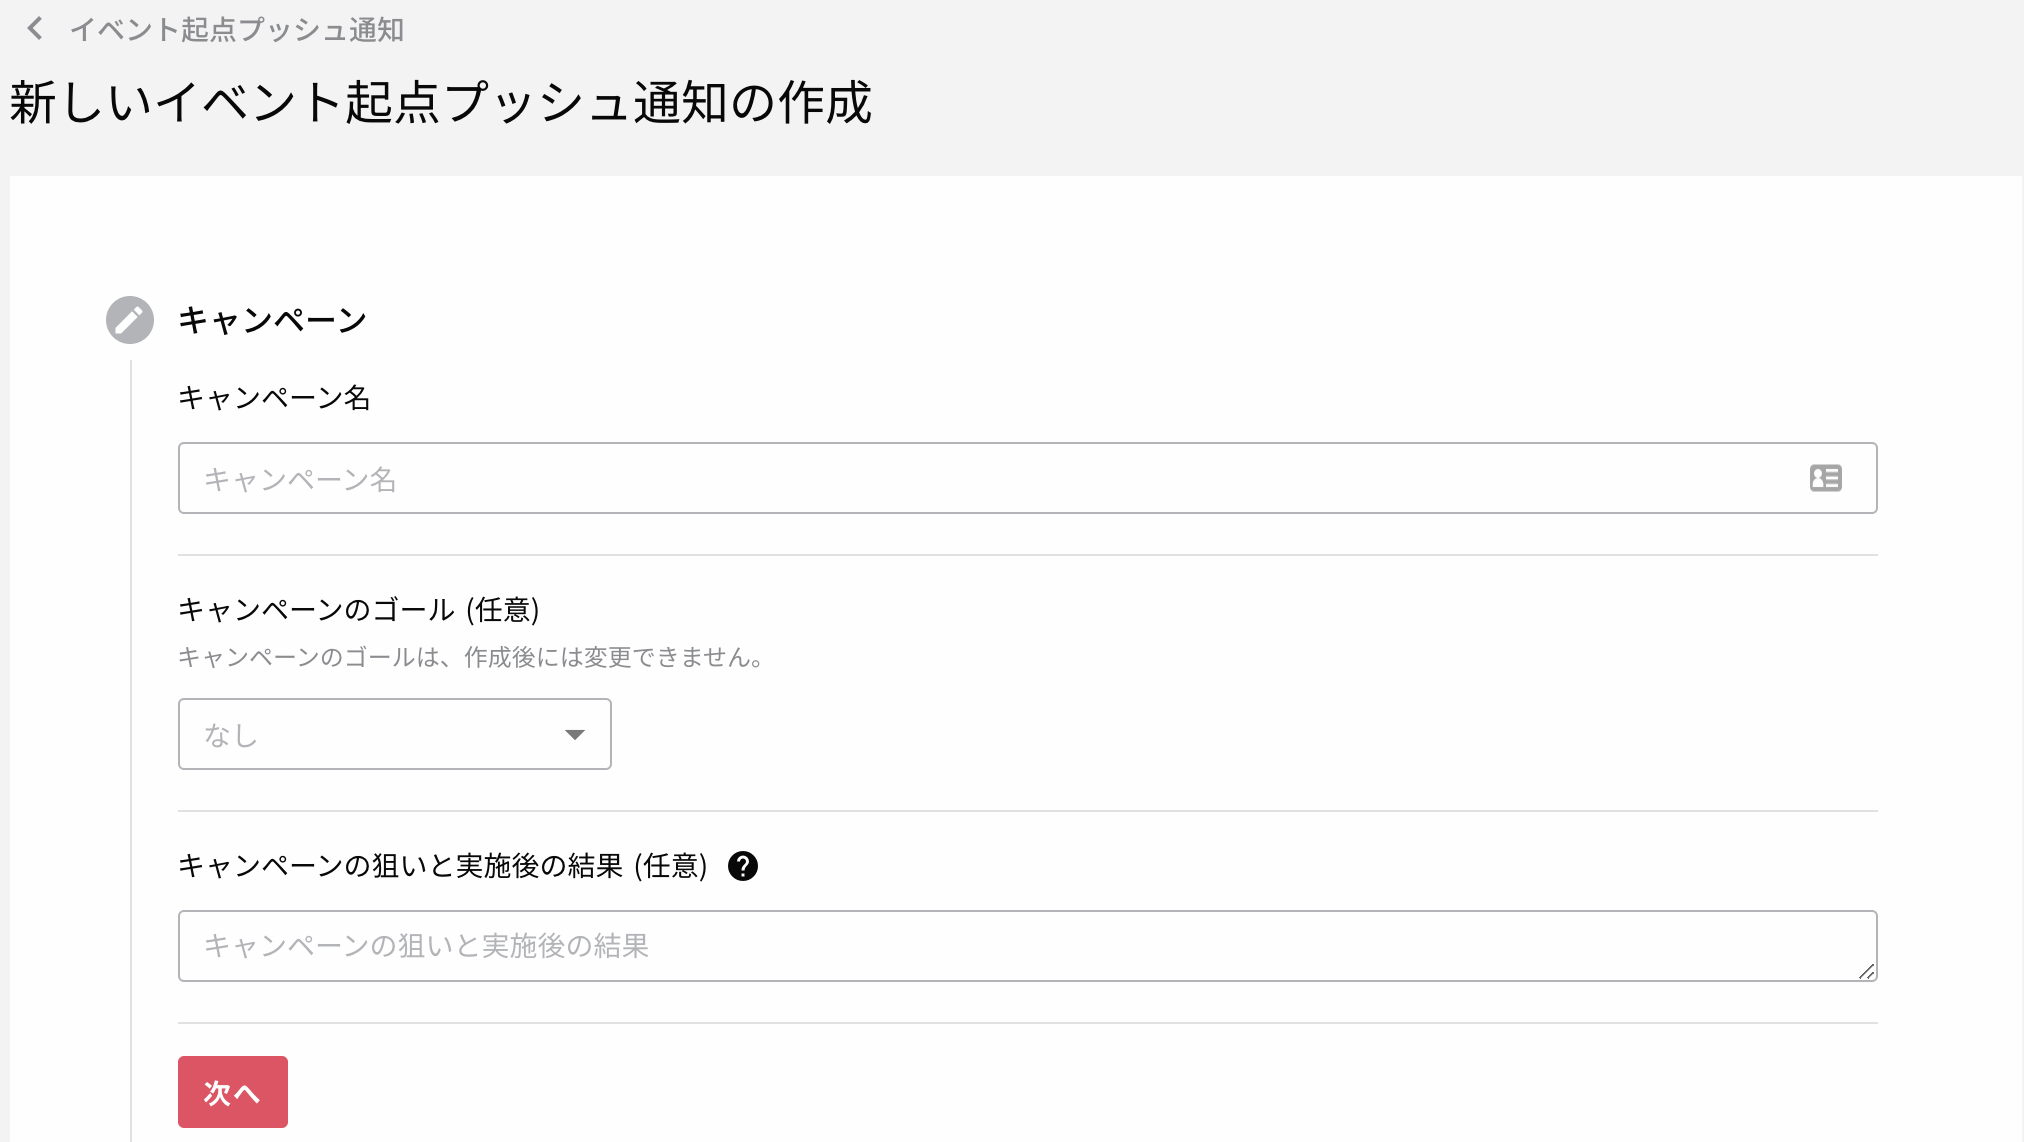
Task: Open the キャンペーンのゴール dropdown showing なし
Action: (x=395, y=734)
